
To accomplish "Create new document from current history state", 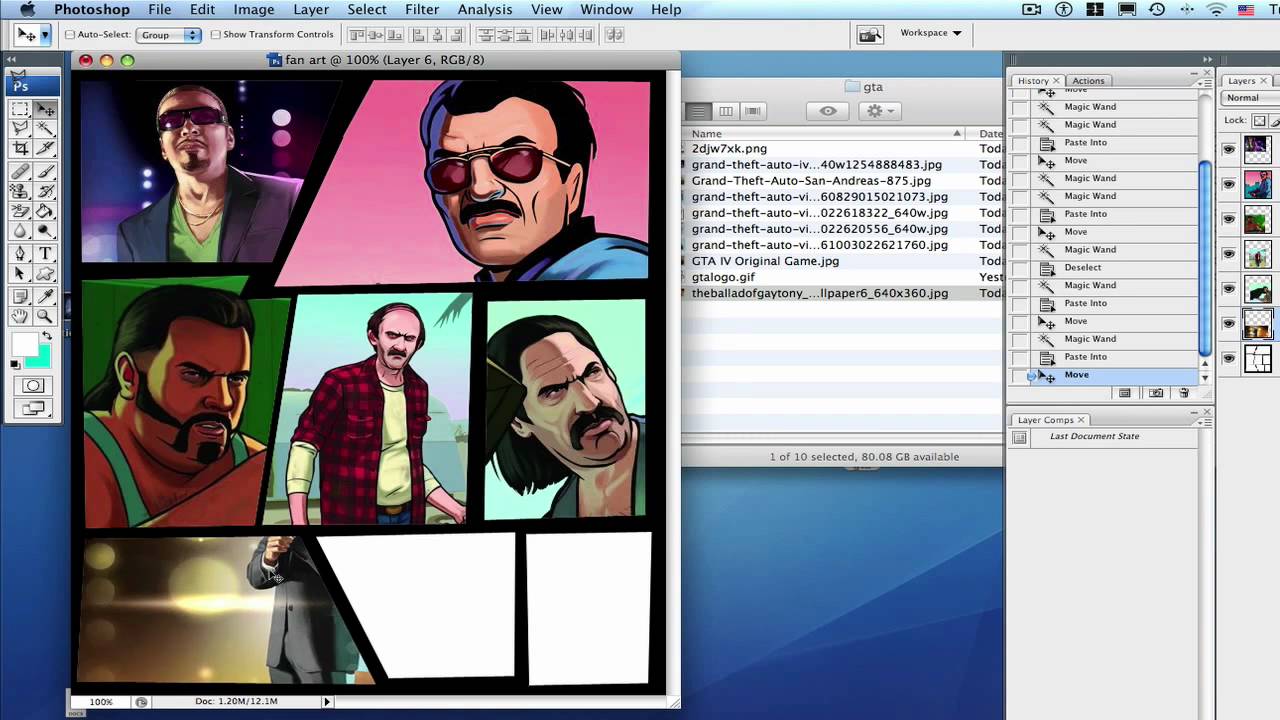I will click(x=1125, y=394).
